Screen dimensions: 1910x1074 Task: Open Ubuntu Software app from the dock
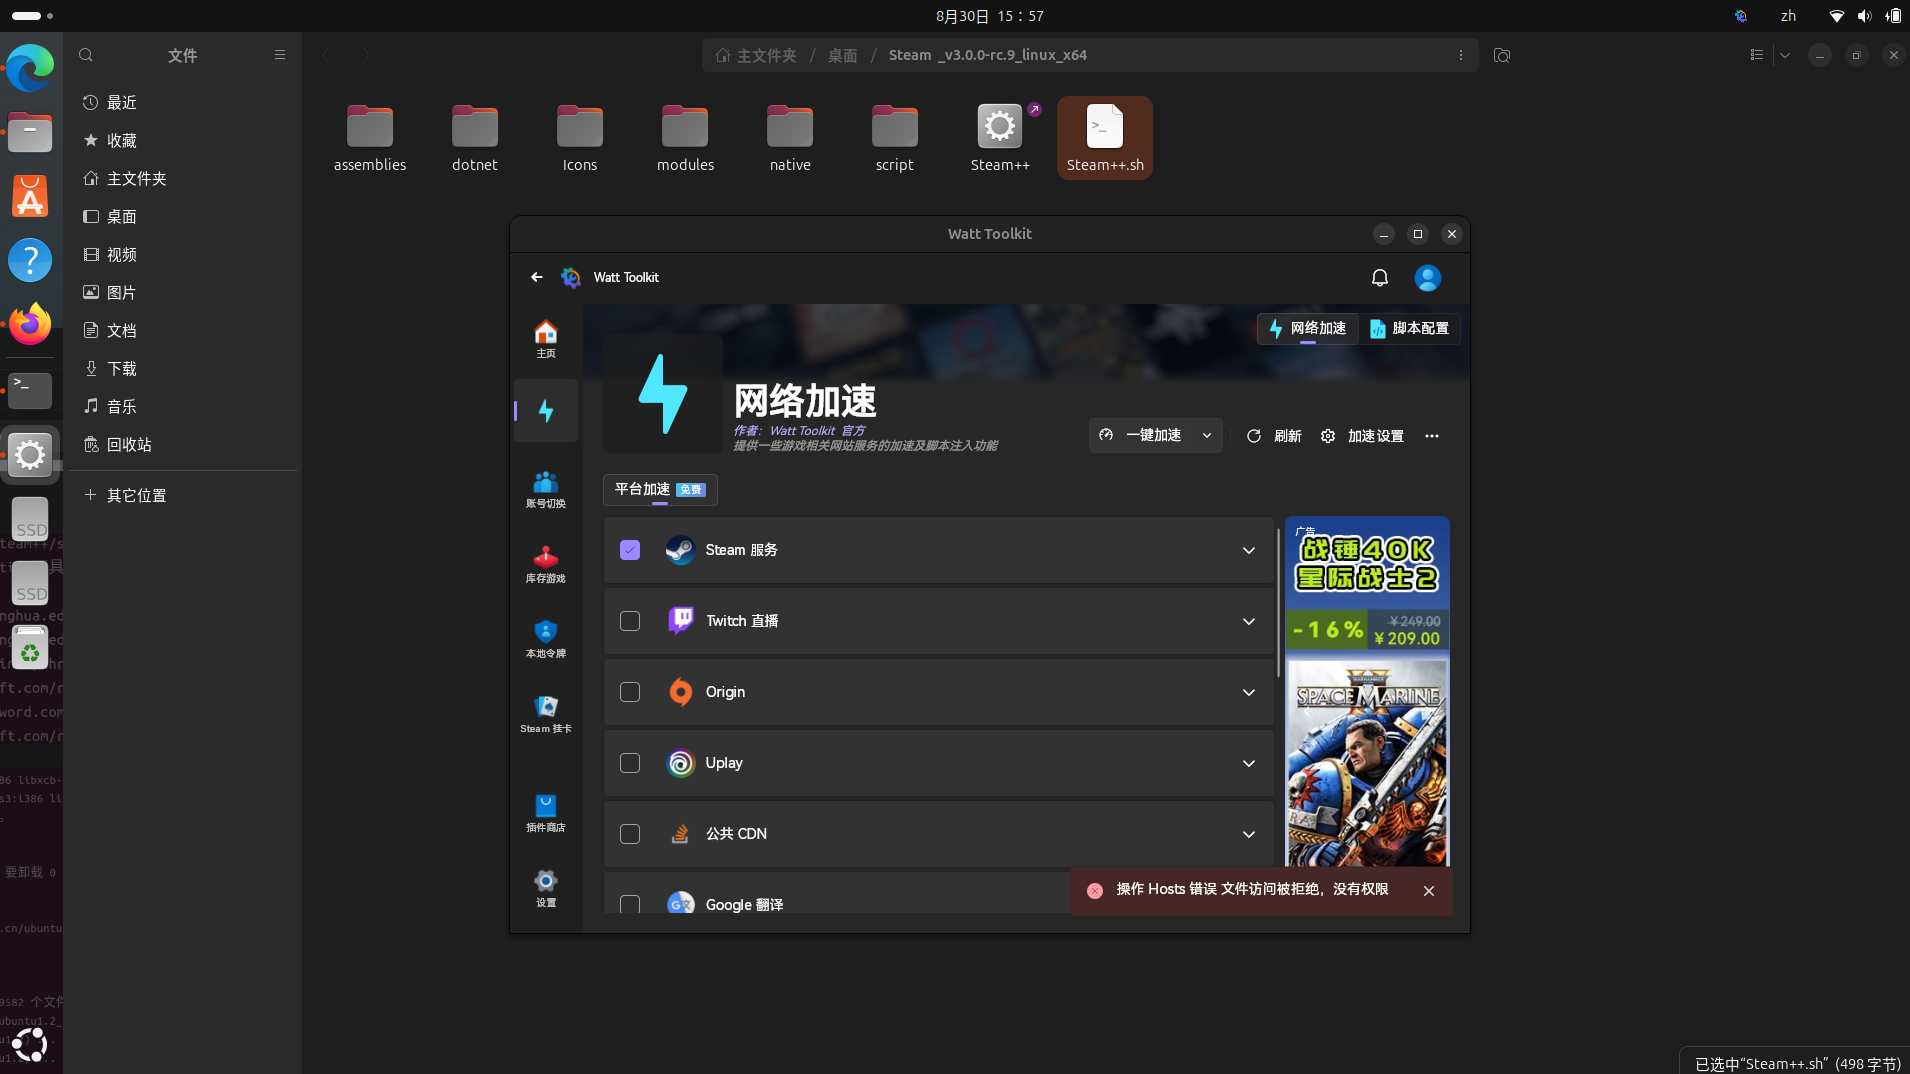pos(30,196)
